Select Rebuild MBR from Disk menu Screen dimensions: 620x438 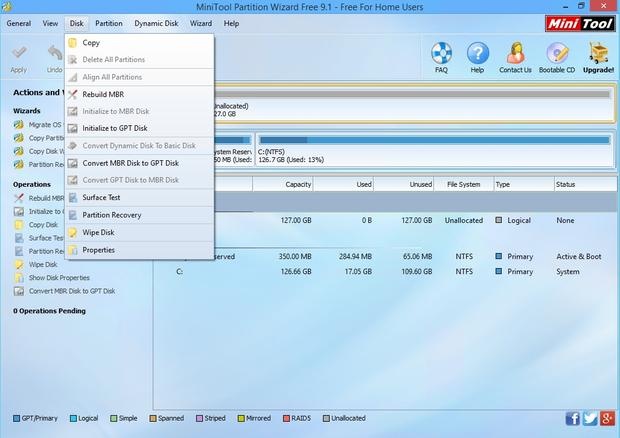(x=102, y=94)
